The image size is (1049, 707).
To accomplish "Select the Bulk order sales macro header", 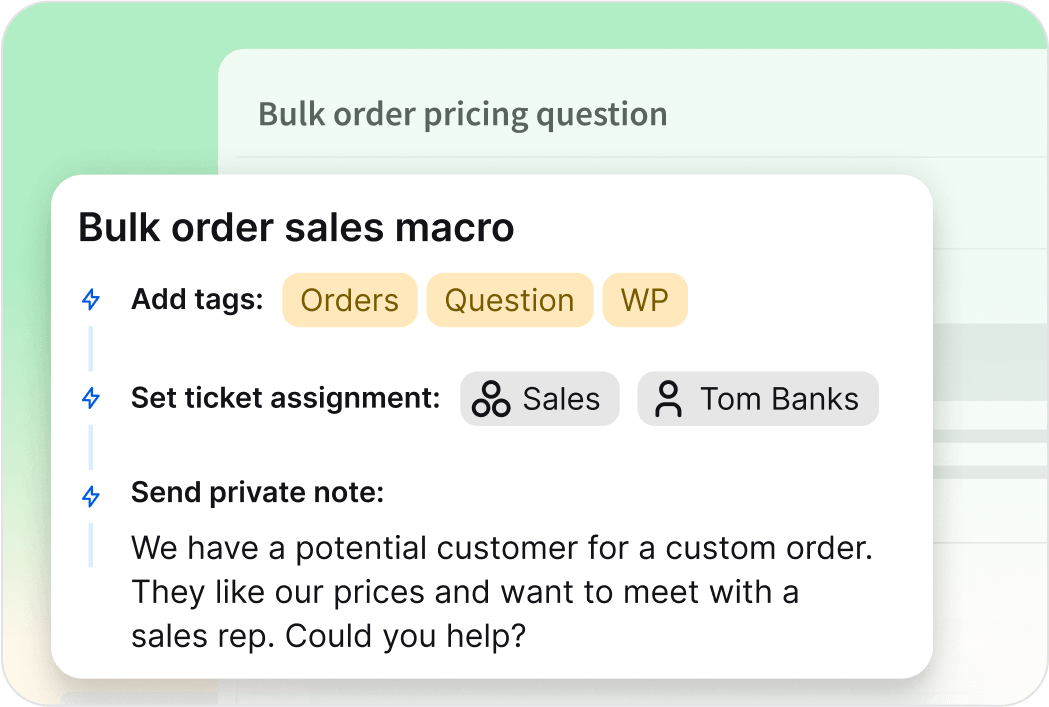I will coord(295,227).
